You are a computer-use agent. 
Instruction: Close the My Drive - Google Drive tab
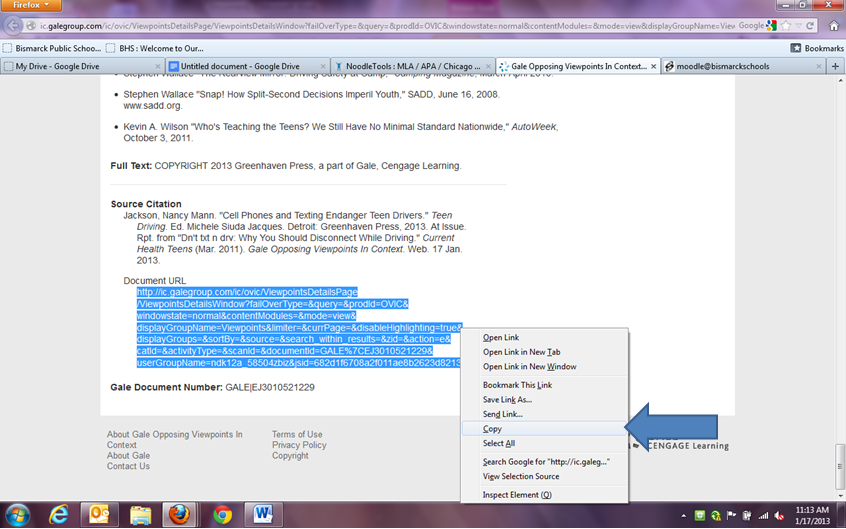pyautogui.click(x=158, y=66)
